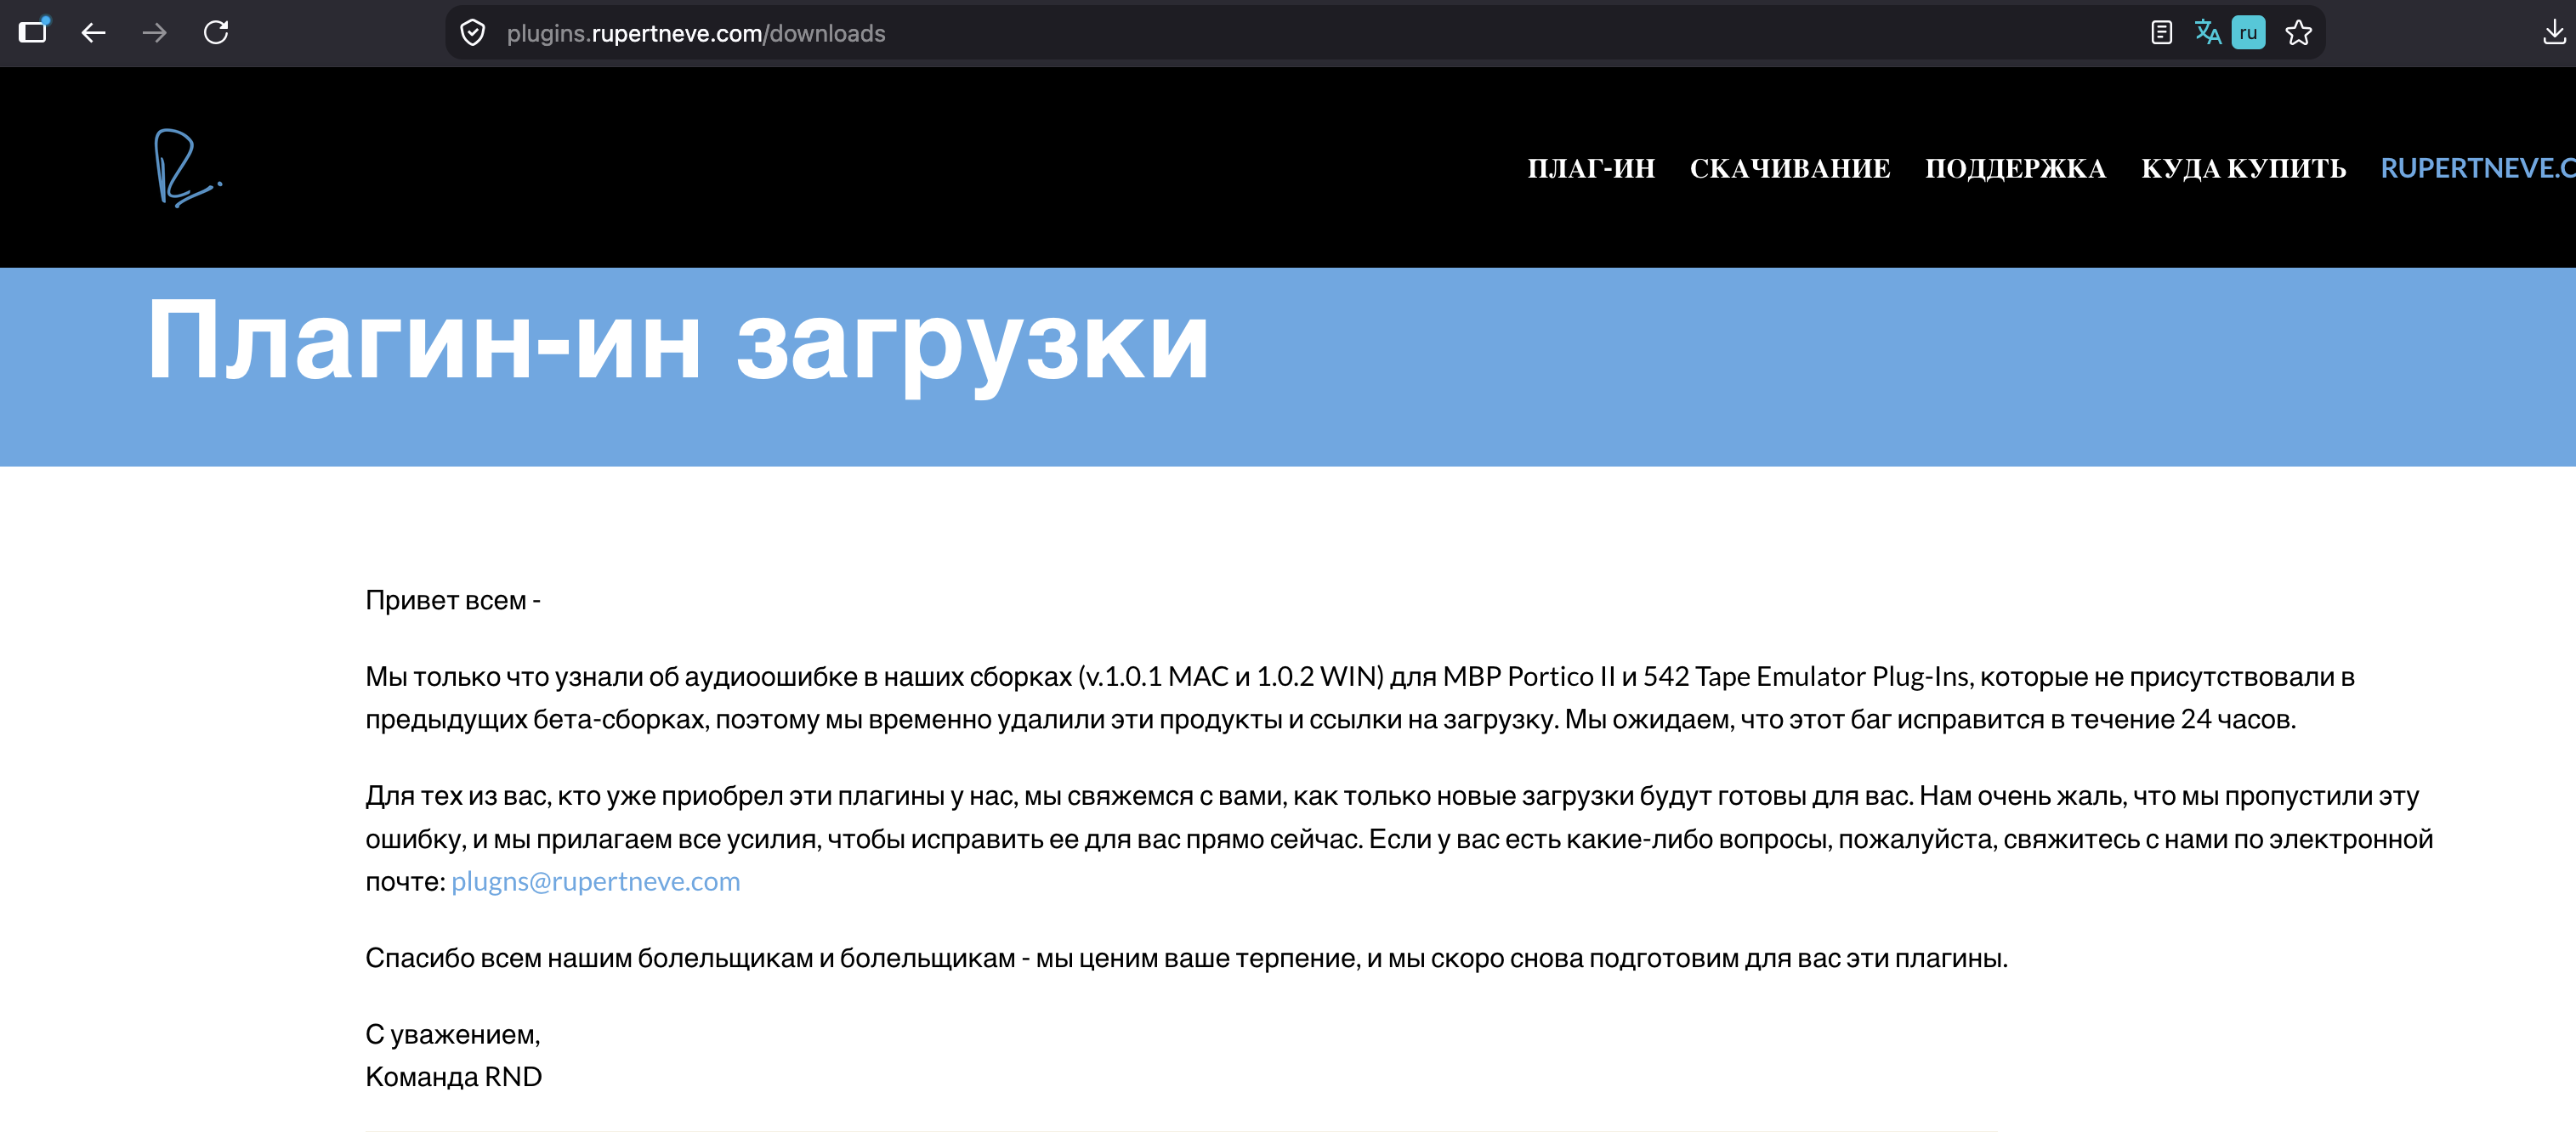The image size is (2576, 1132).
Task: Click the plugns@rupertneve.com email link
Action: pos(595,881)
